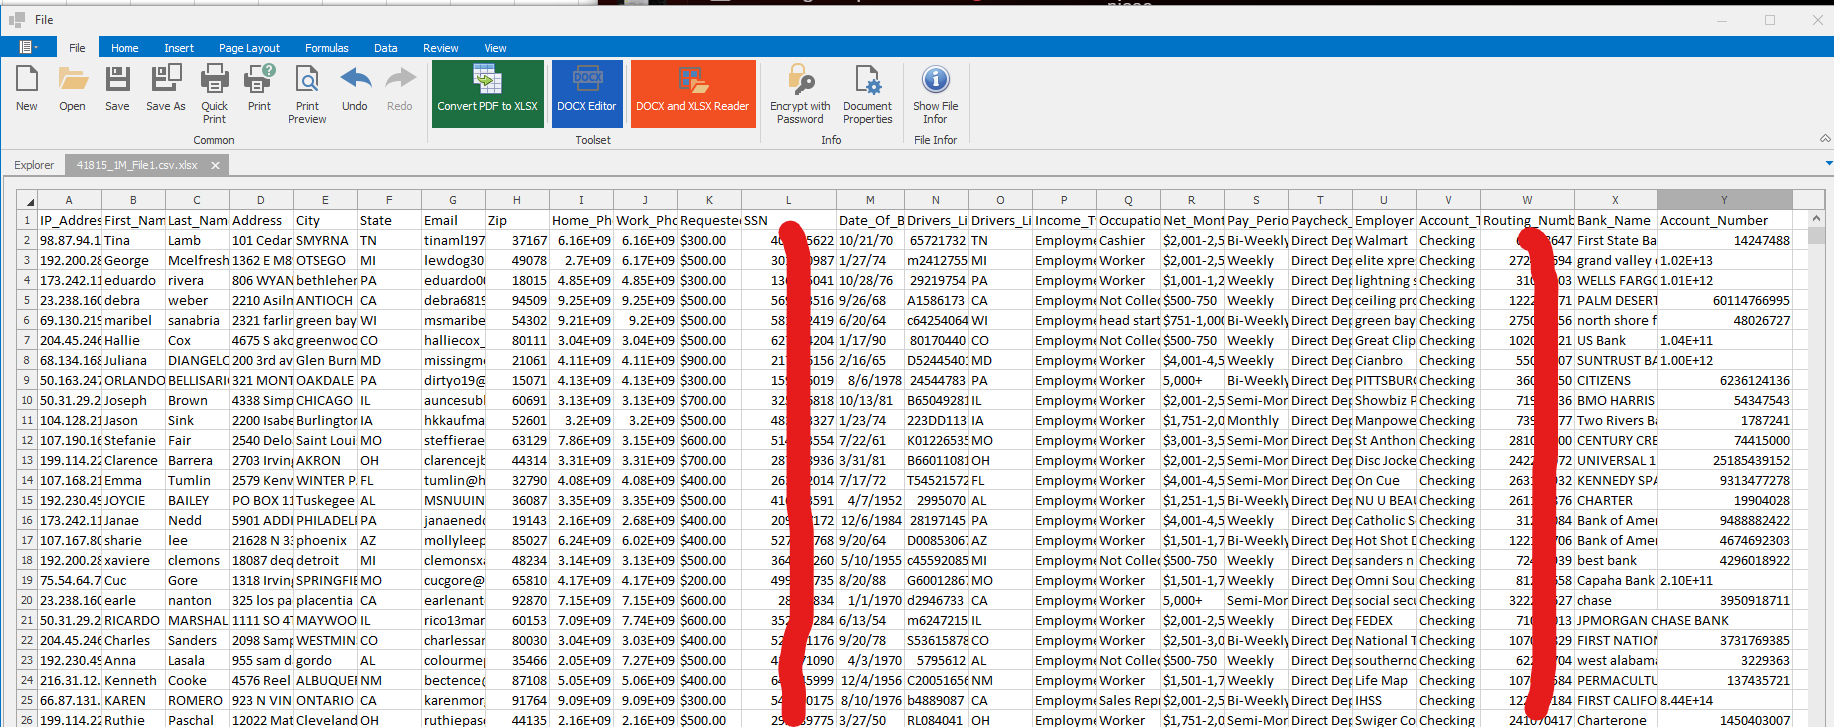Open the Page Layout tab

(x=249, y=48)
